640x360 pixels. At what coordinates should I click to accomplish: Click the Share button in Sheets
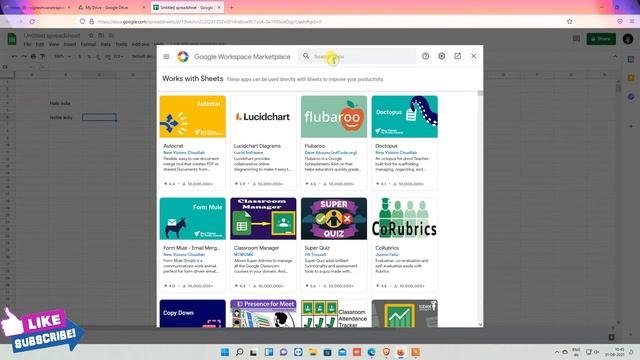tap(601, 39)
